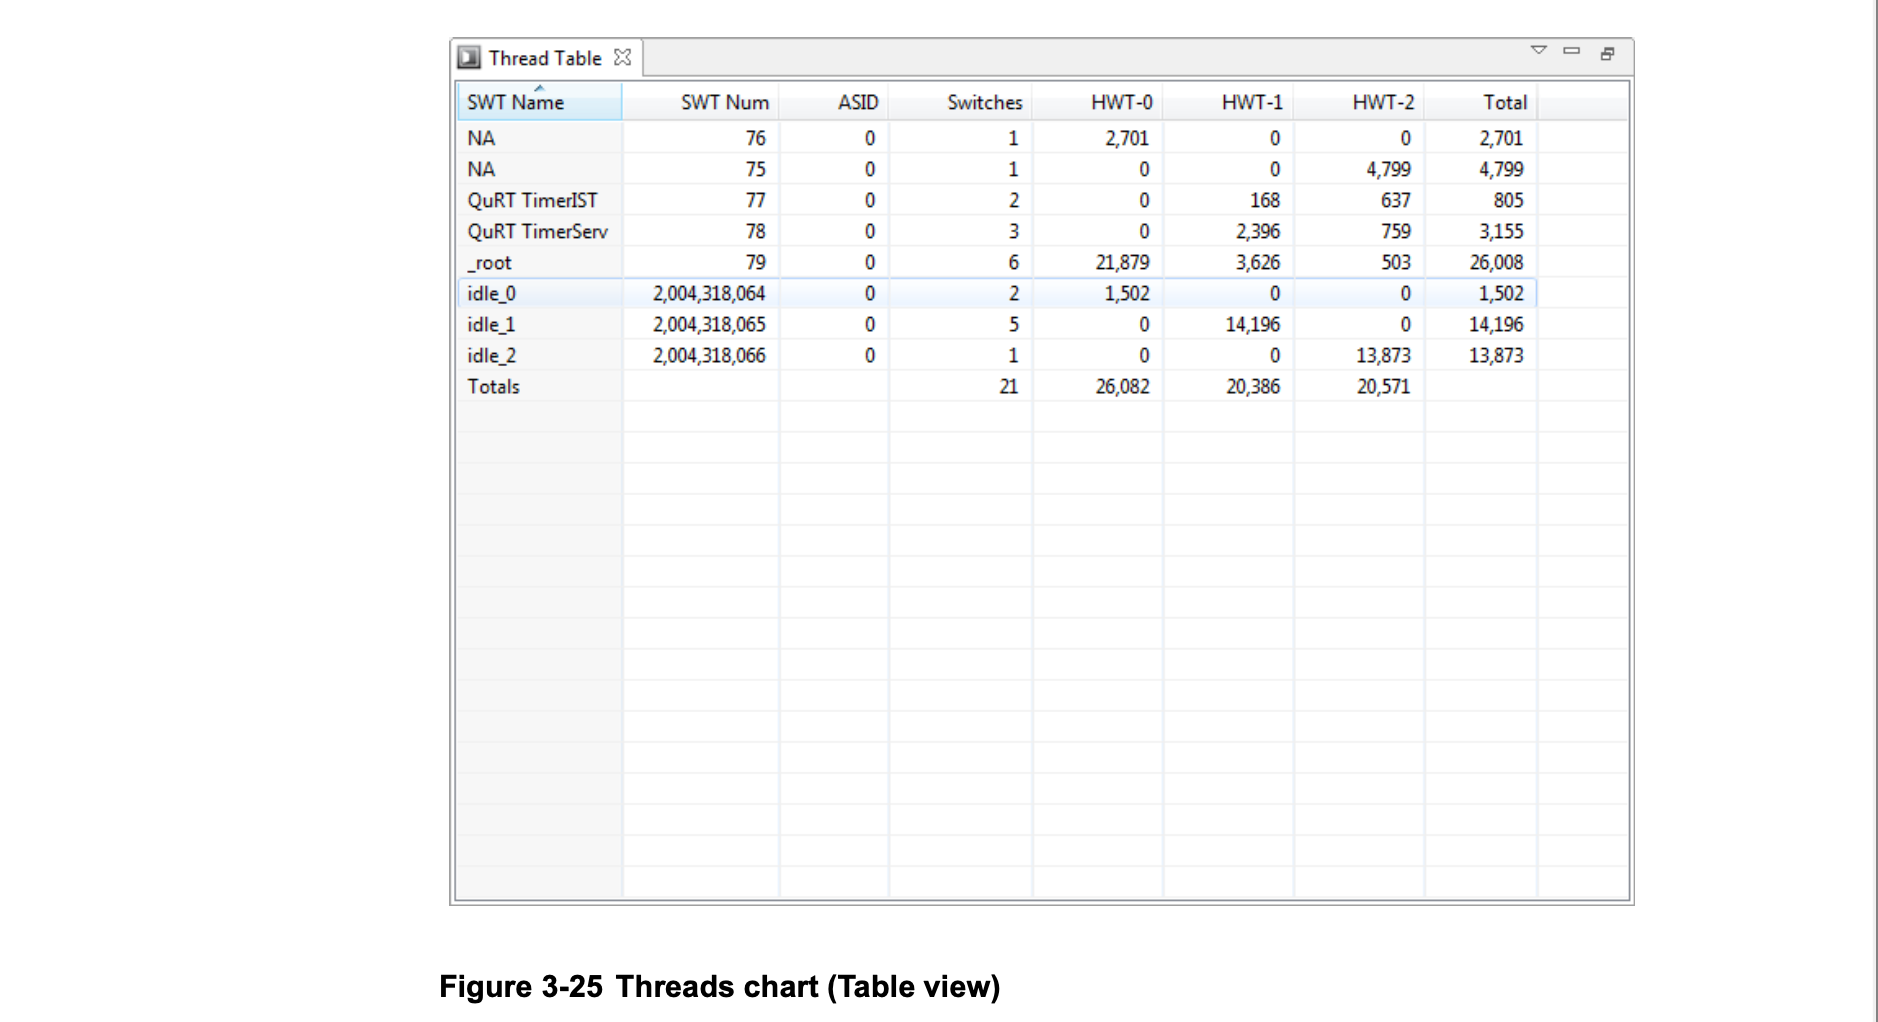The image size is (1878, 1022).
Task: Click SWT Num value 79
Action: pos(755,262)
